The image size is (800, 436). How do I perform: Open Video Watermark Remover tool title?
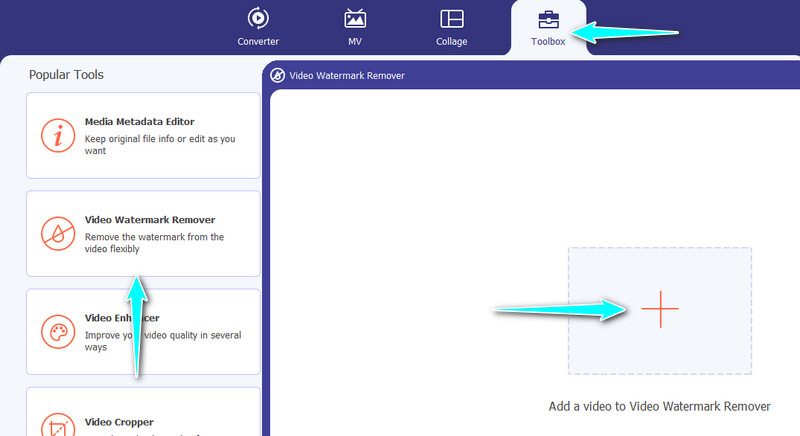coord(149,220)
